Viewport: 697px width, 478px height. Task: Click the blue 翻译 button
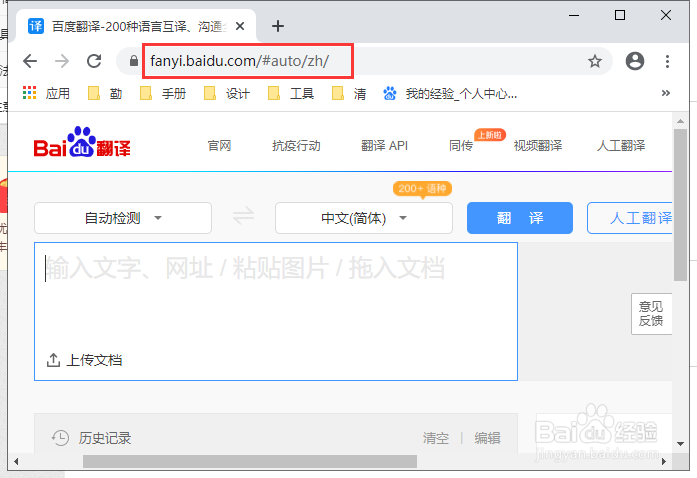pos(520,218)
